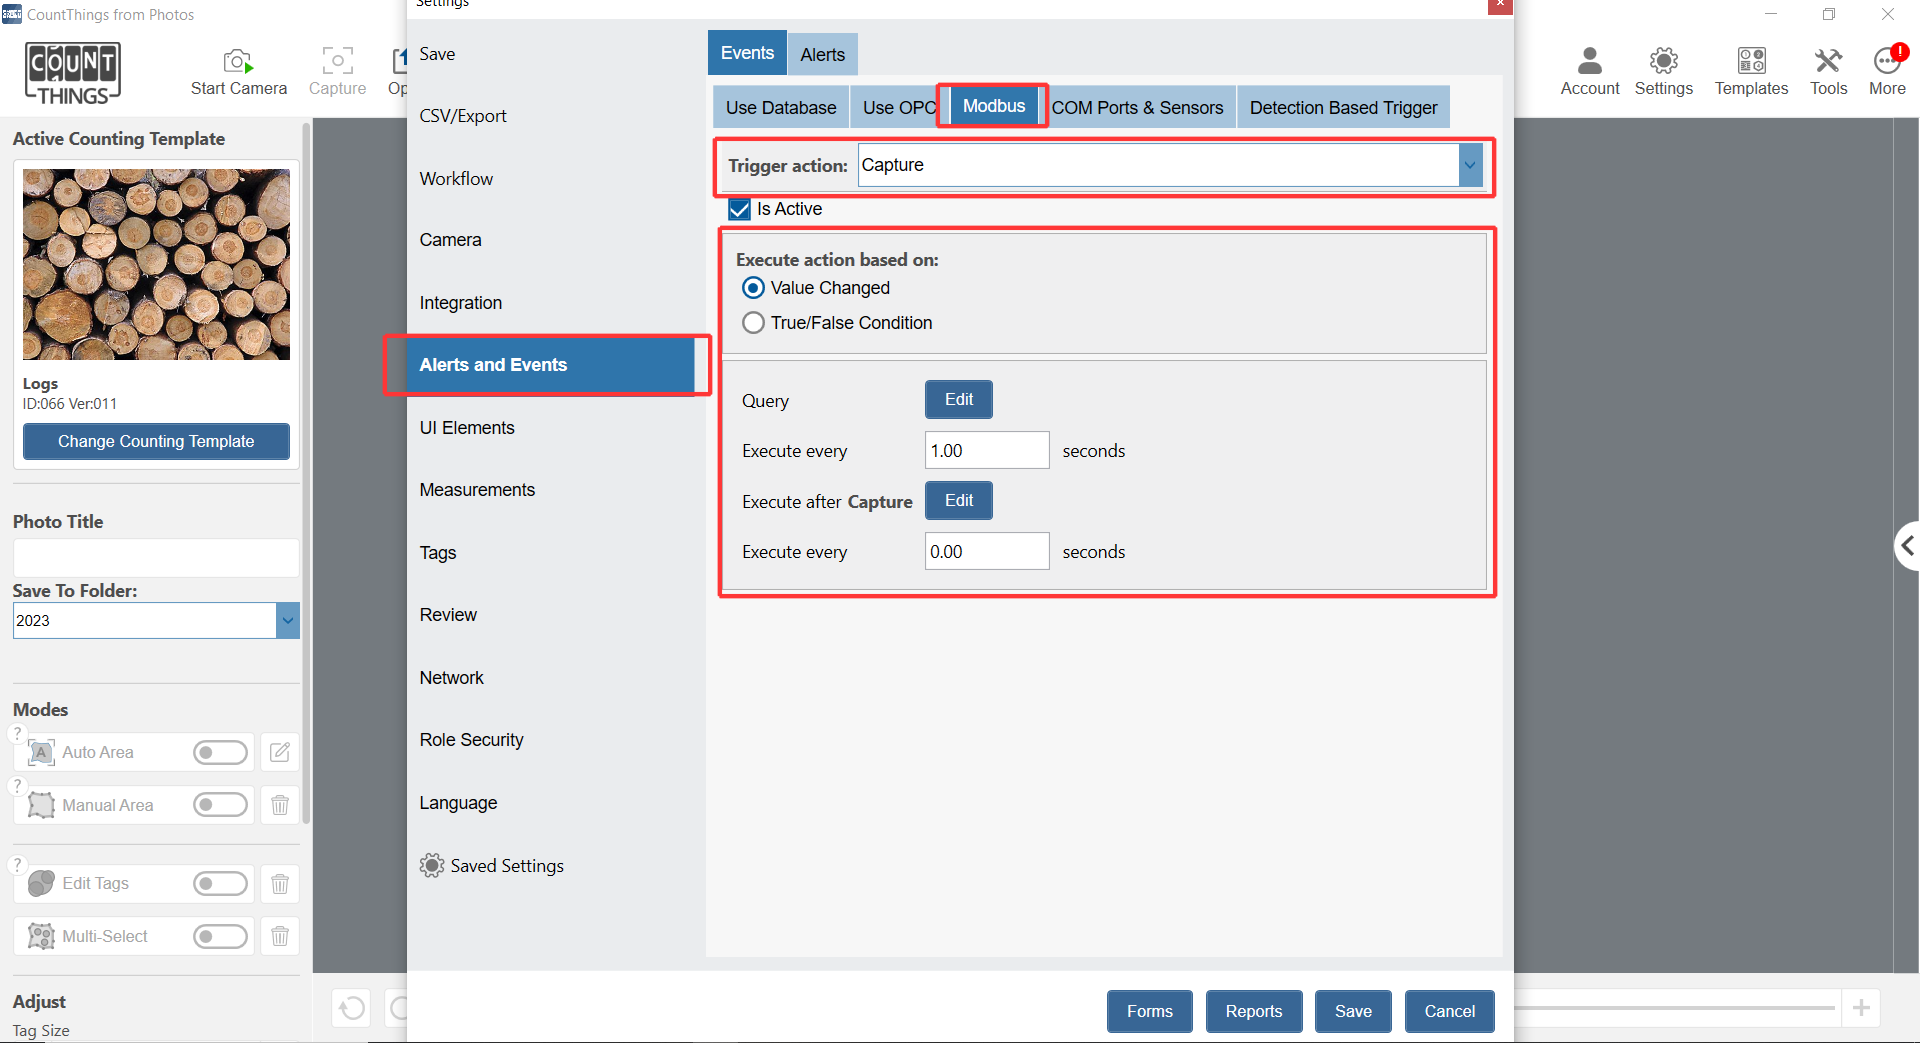Select the True/False Condition radio button
Image resolution: width=1920 pixels, height=1043 pixels.
(754, 323)
